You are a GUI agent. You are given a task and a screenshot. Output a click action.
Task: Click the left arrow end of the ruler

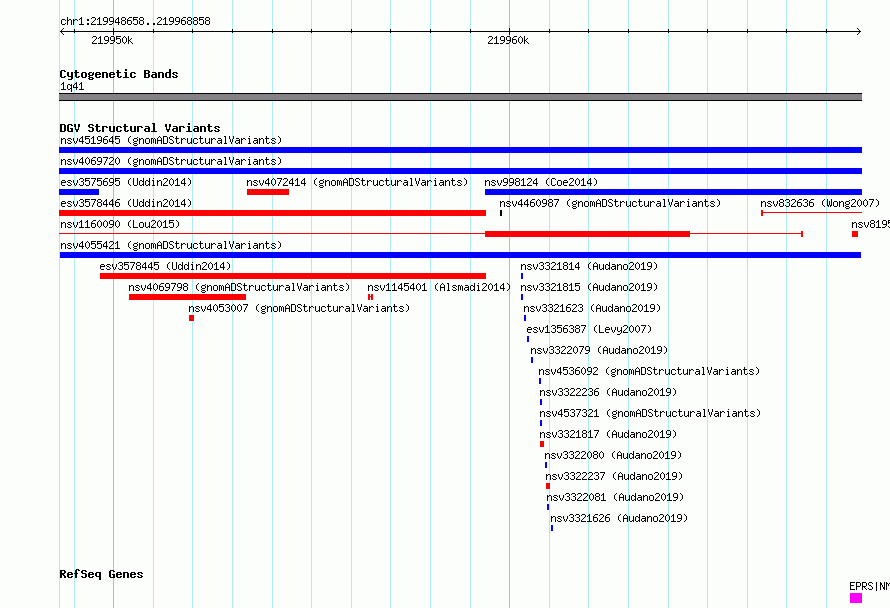[x=62, y=31]
